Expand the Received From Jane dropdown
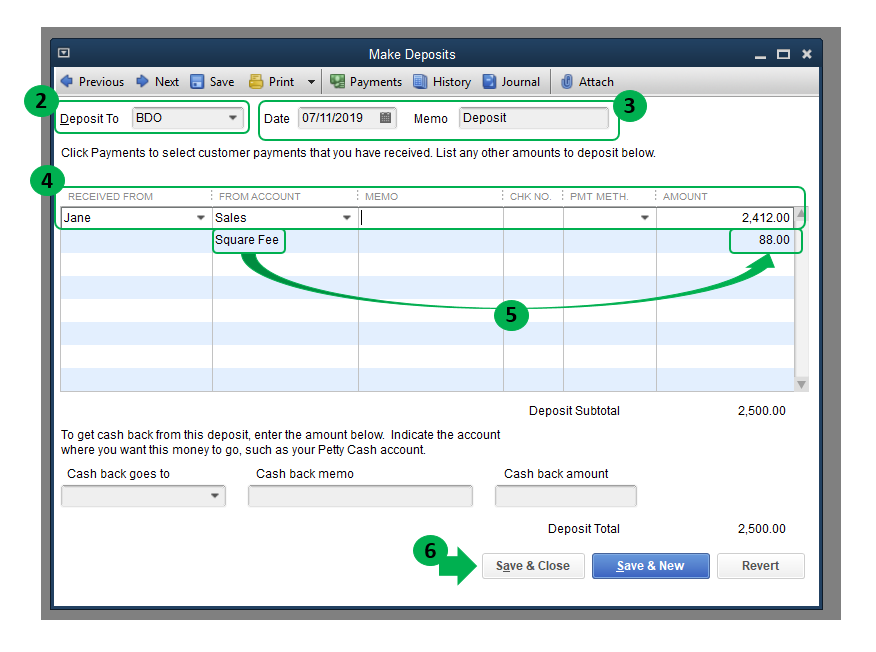This screenshot has height=652, width=876. point(201,218)
